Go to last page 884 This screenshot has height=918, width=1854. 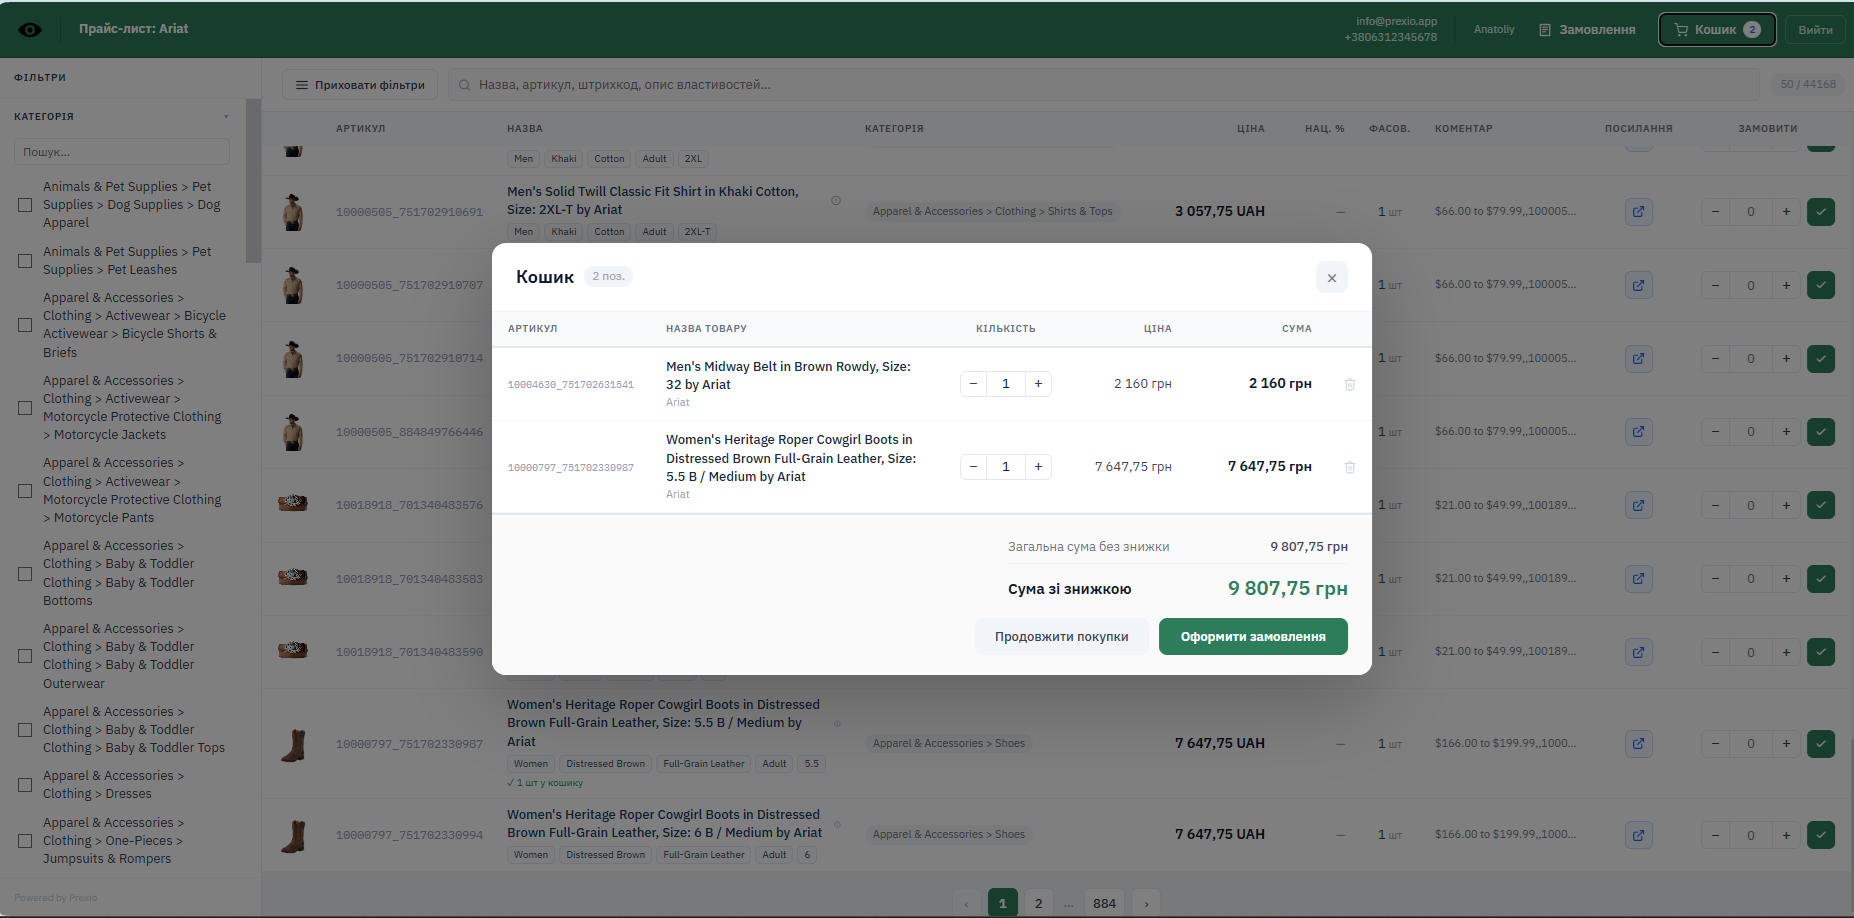[1104, 903]
